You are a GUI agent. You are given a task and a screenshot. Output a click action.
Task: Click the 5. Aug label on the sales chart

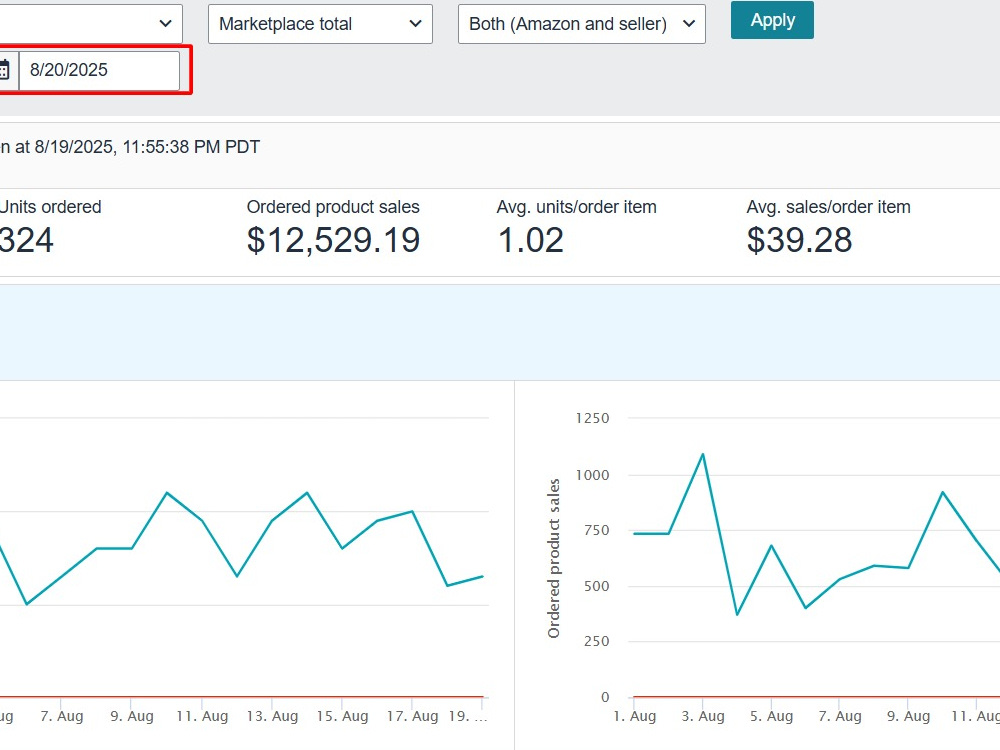[x=772, y=716]
